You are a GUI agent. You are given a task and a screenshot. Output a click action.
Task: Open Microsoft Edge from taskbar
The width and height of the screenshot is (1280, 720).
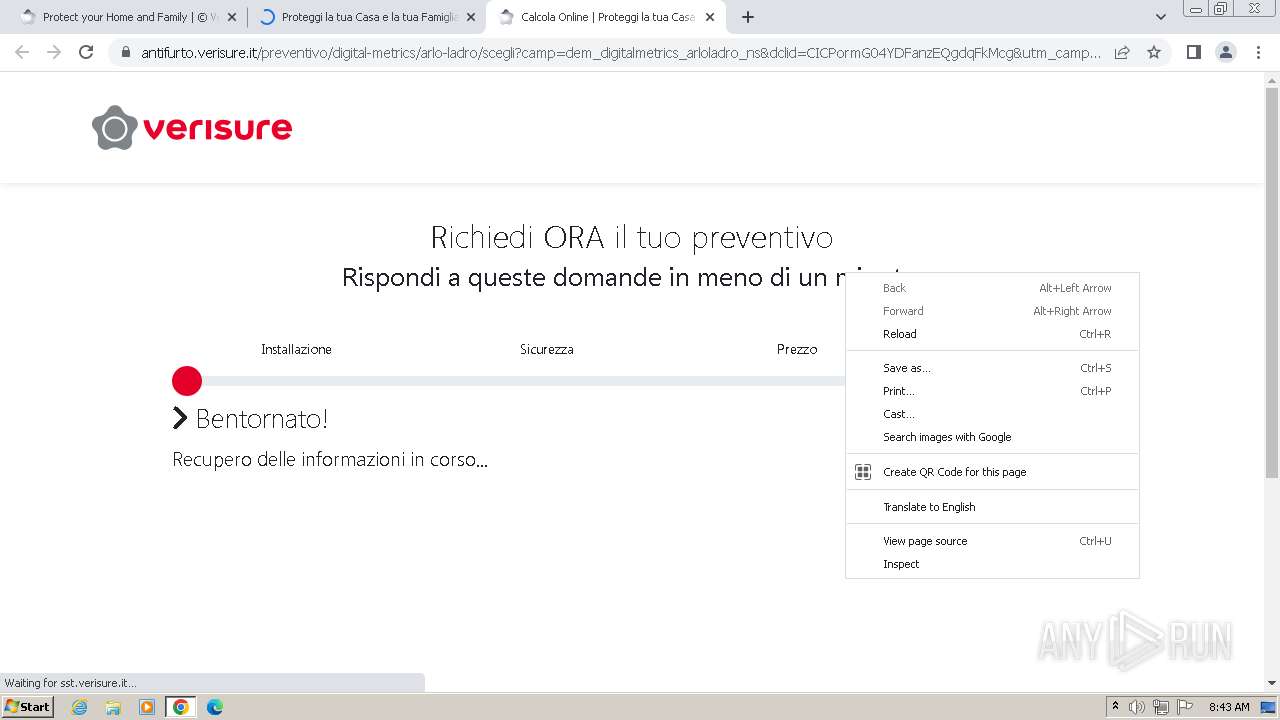coord(215,707)
